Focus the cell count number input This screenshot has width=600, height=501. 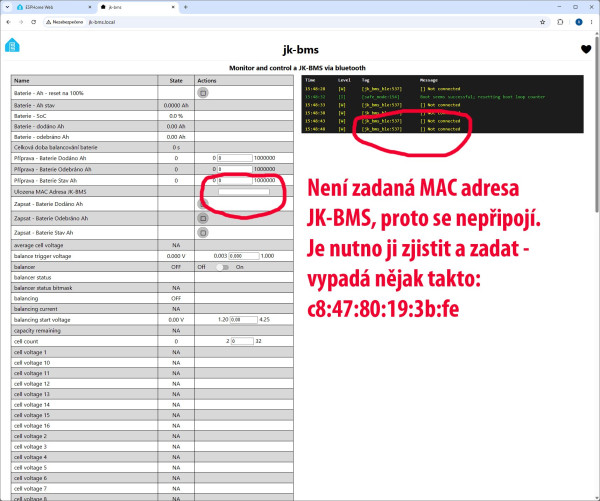tap(242, 341)
